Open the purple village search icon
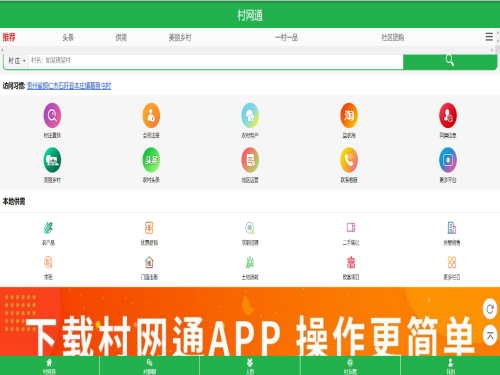This screenshot has height=375, width=500. tap(52, 116)
